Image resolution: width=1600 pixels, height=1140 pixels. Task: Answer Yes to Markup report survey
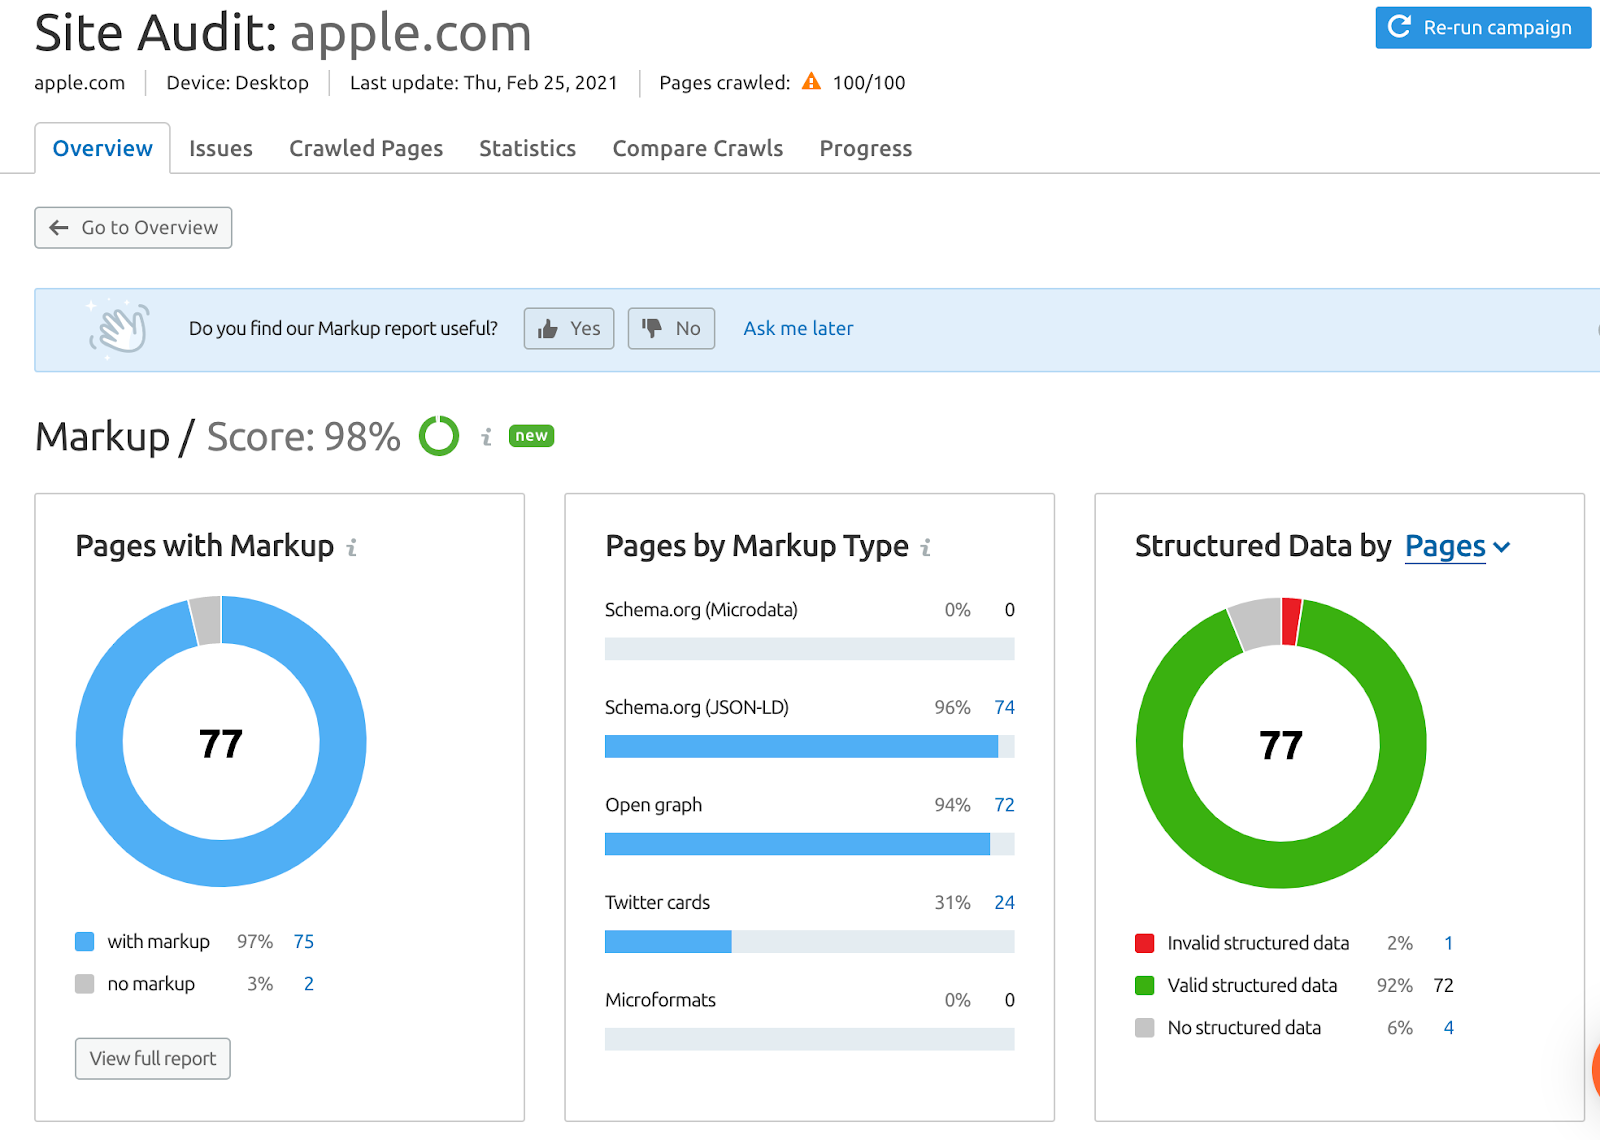click(569, 329)
